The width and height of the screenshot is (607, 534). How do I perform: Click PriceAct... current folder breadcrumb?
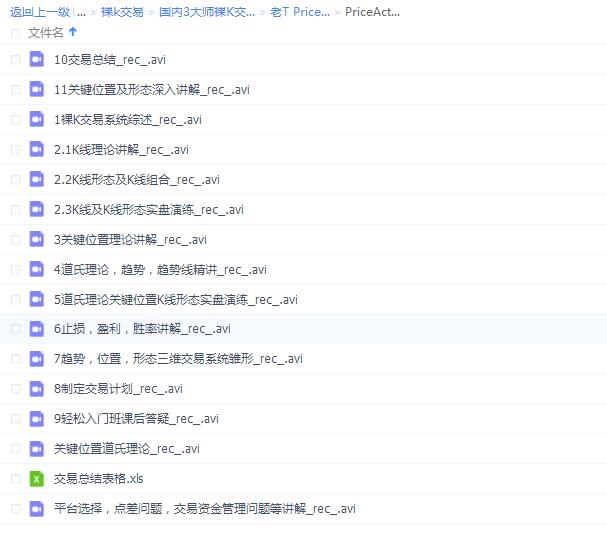pyautogui.click(x=372, y=12)
